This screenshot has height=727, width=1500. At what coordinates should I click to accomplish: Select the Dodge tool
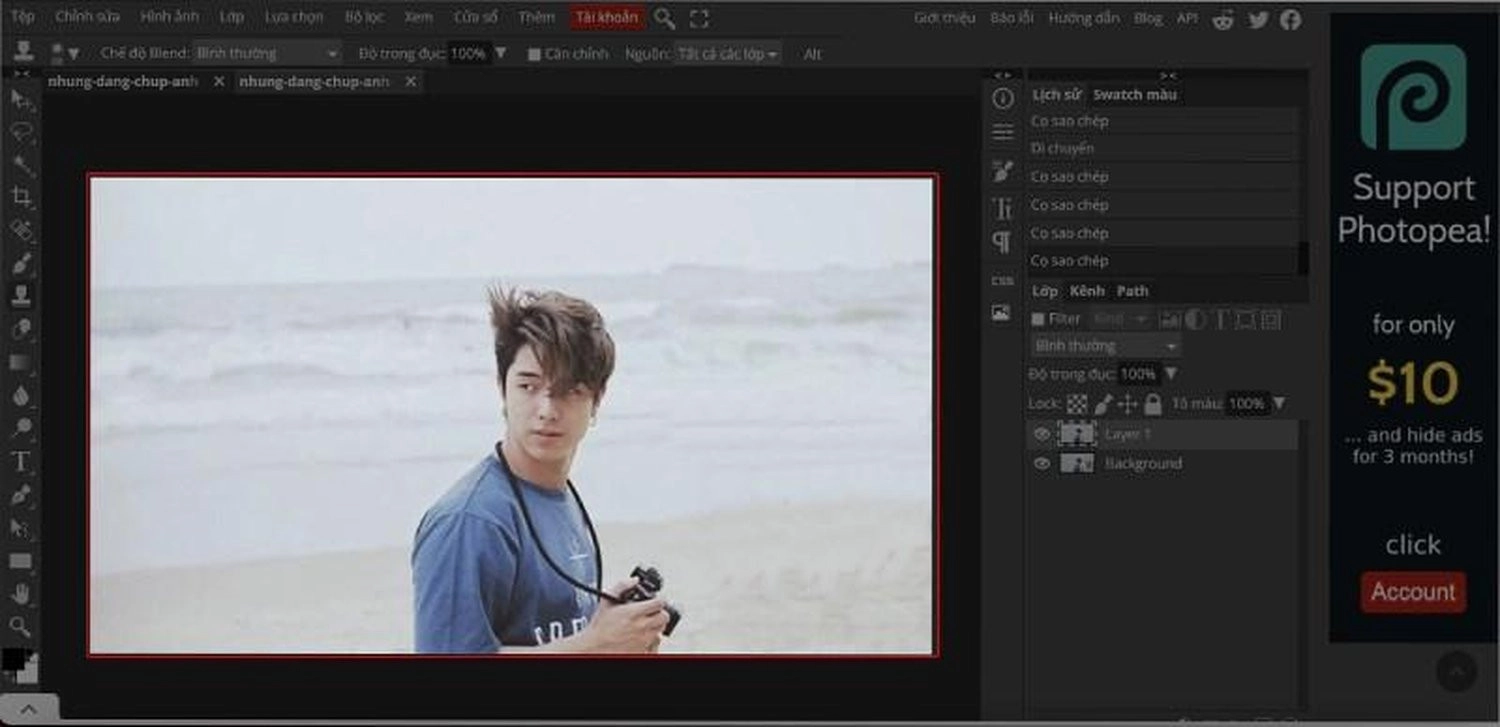point(21,428)
